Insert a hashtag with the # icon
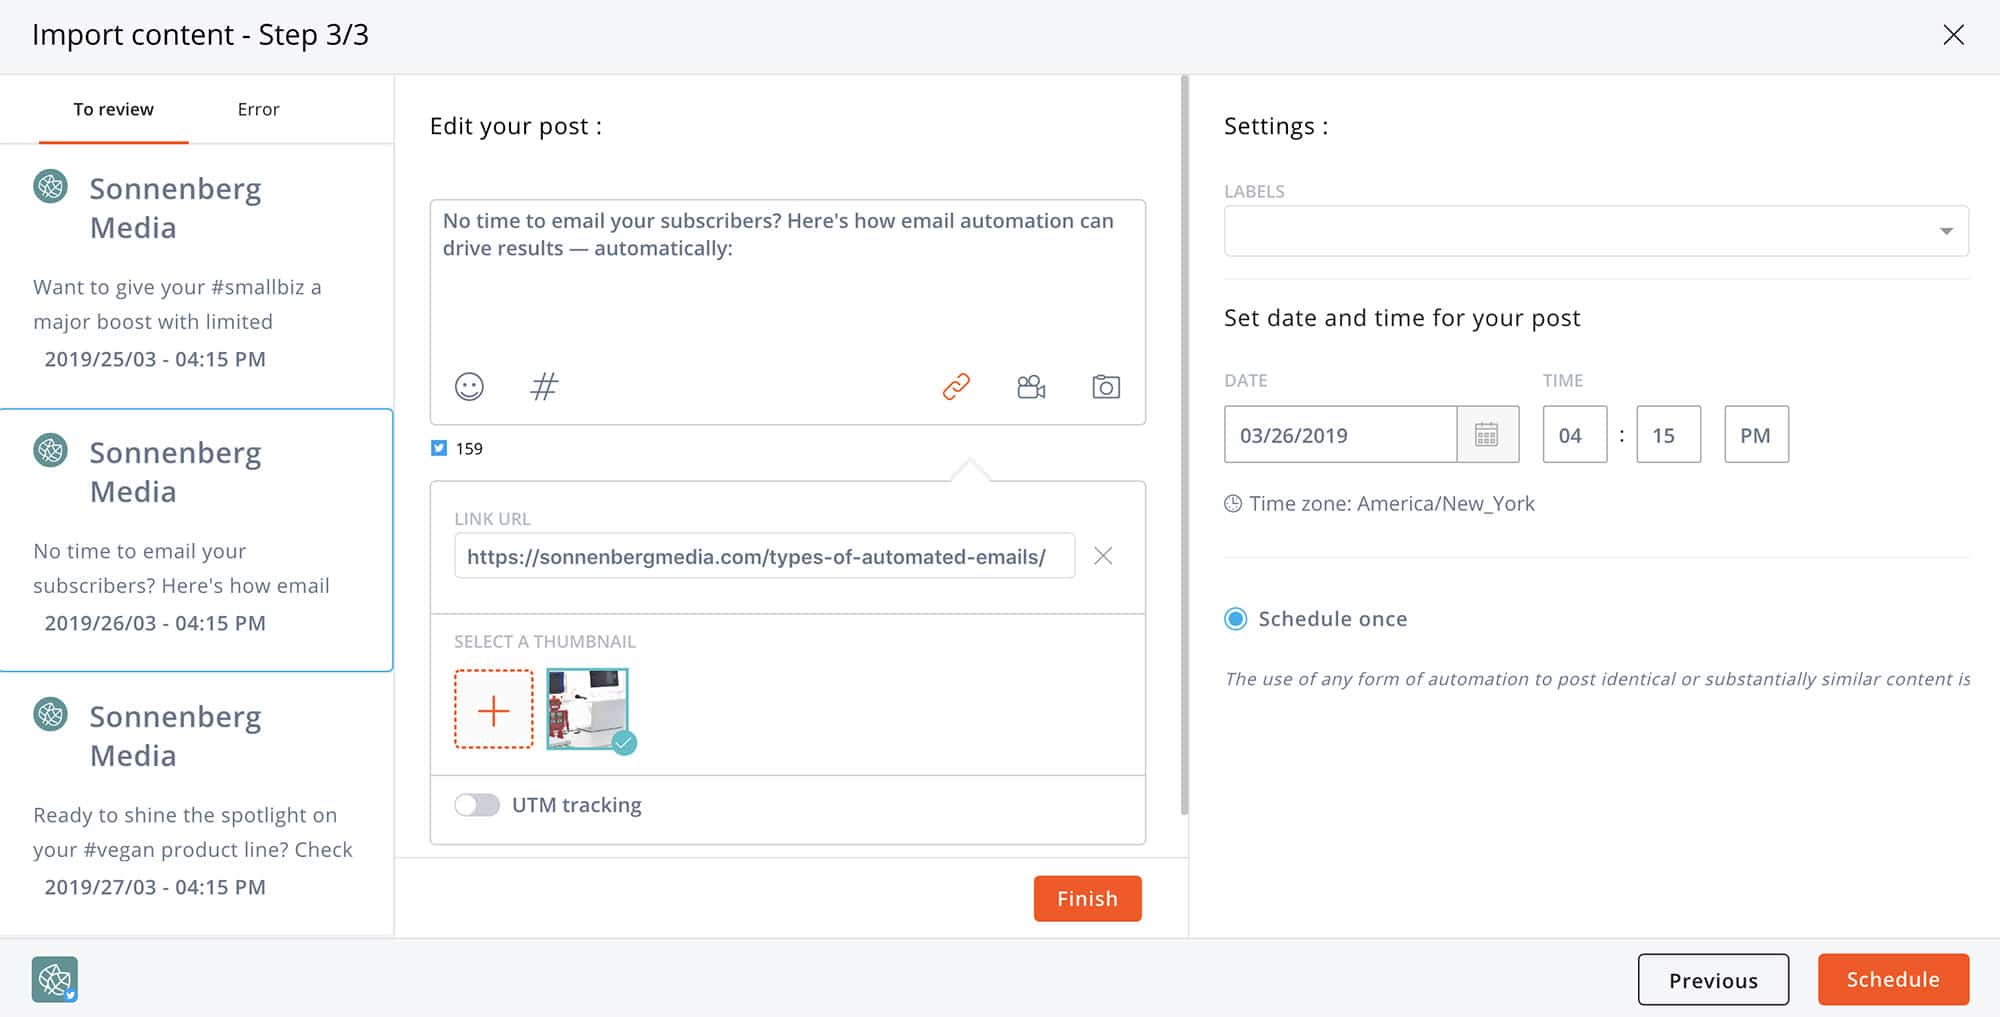Viewport: 2000px width, 1017px height. (544, 386)
